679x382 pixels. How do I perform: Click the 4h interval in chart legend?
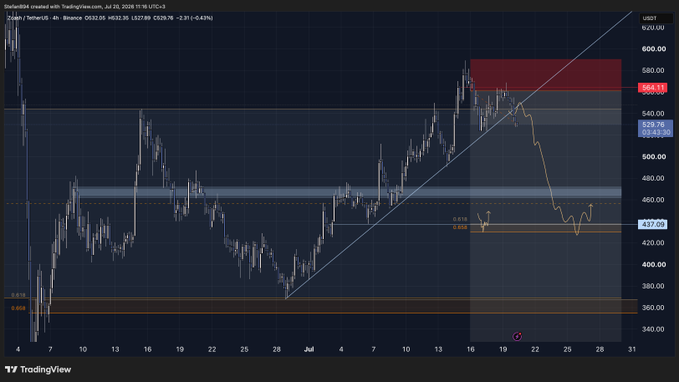click(55, 18)
